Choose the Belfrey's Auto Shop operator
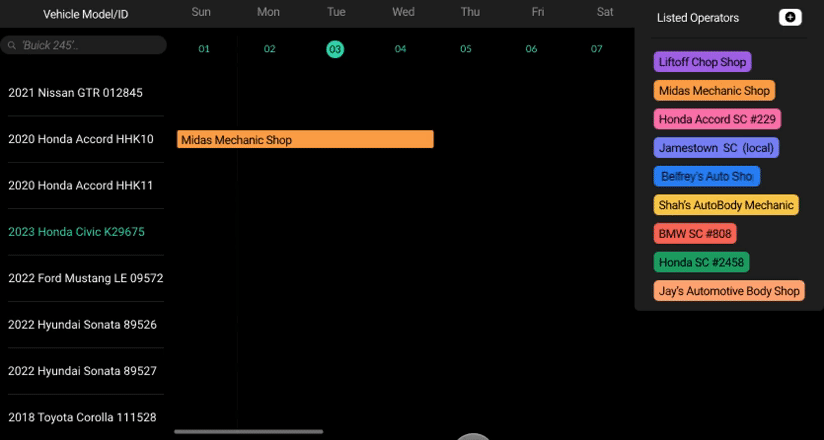The height and width of the screenshot is (440, 824). 707,176
